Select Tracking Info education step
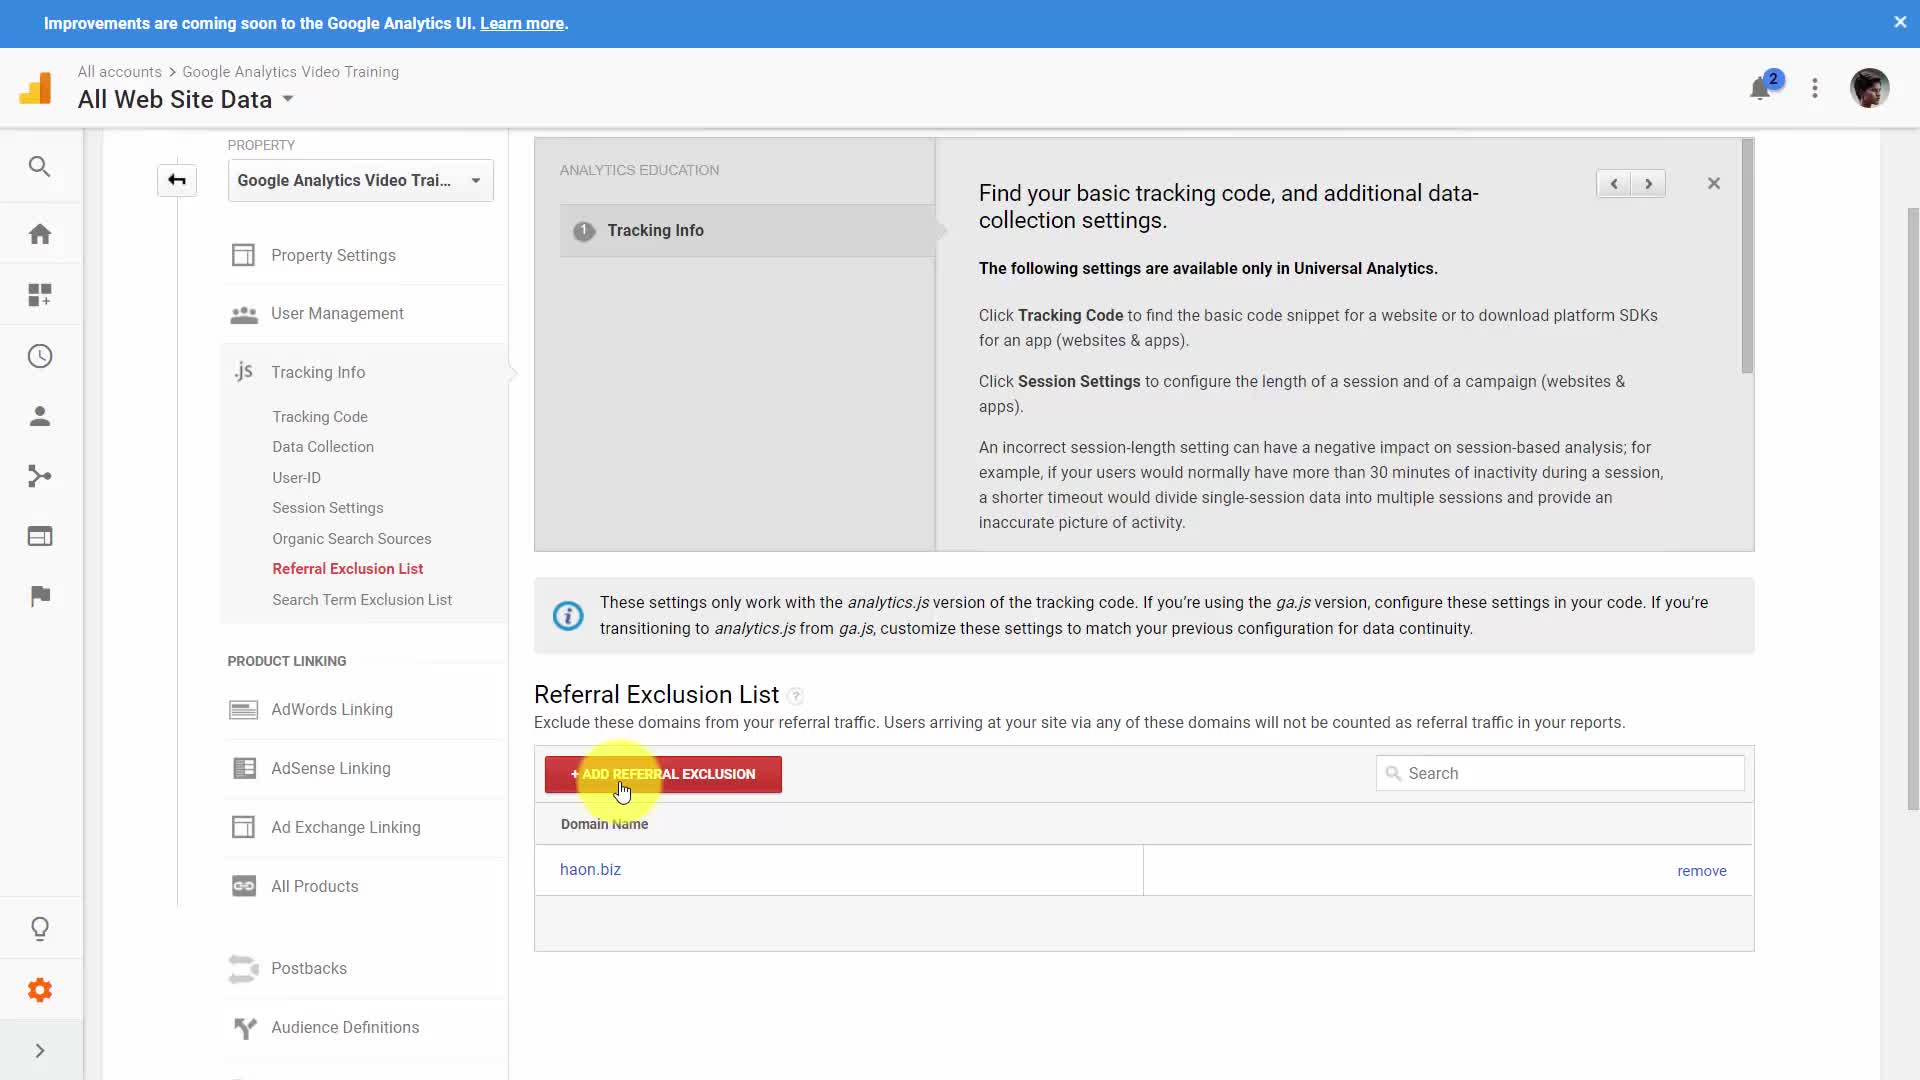The height and width of the screenshot is (1080, 1920). pos(747,231)
